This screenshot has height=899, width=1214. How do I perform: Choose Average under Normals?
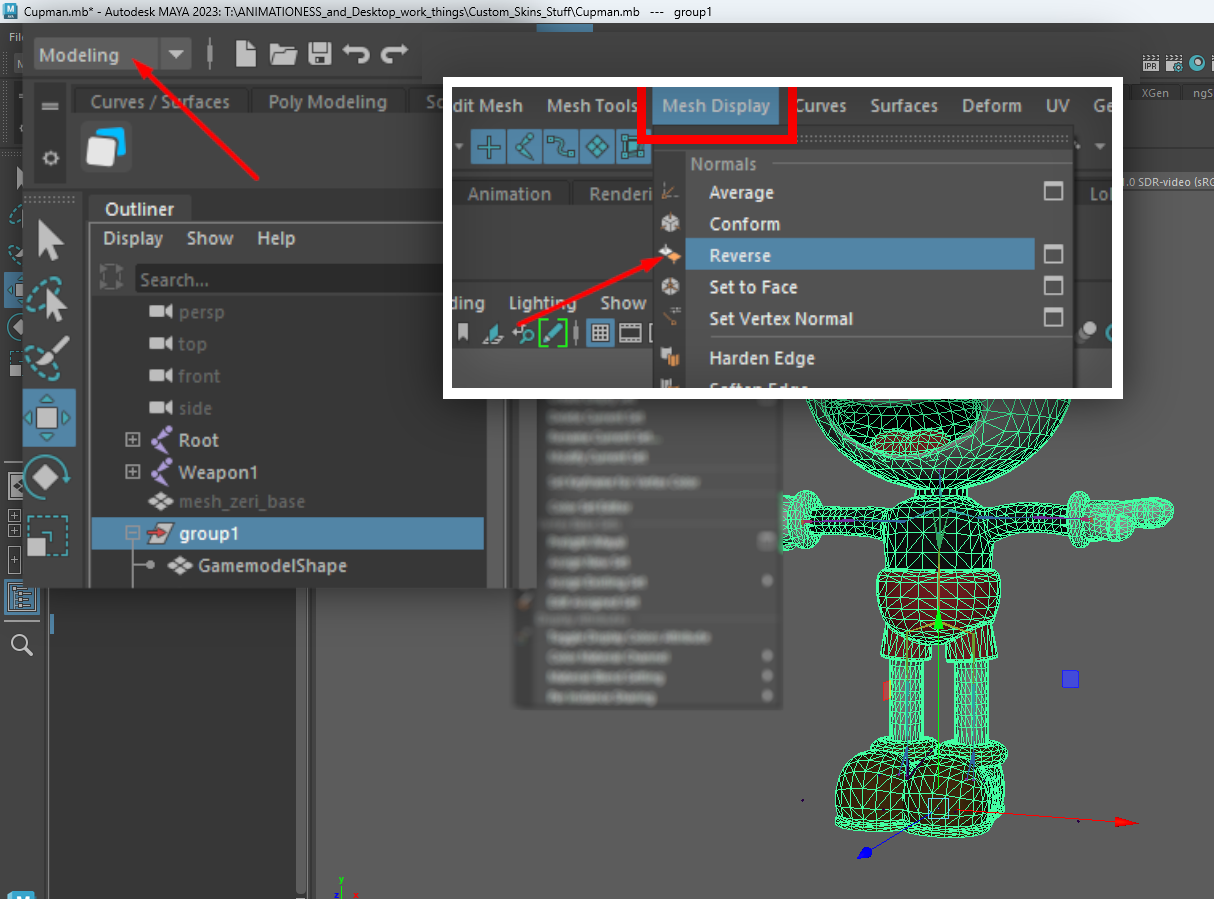741,193
